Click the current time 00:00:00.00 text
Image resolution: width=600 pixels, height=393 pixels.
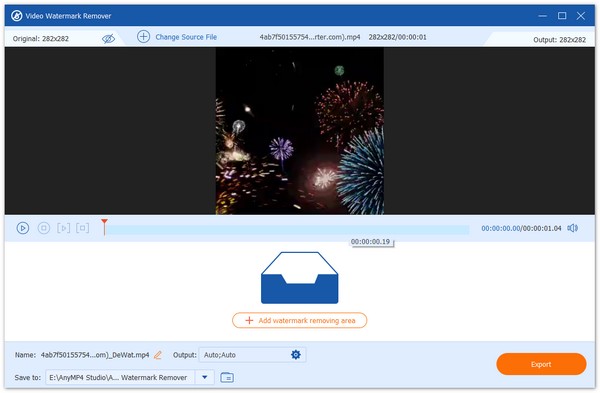click(501, 228)
